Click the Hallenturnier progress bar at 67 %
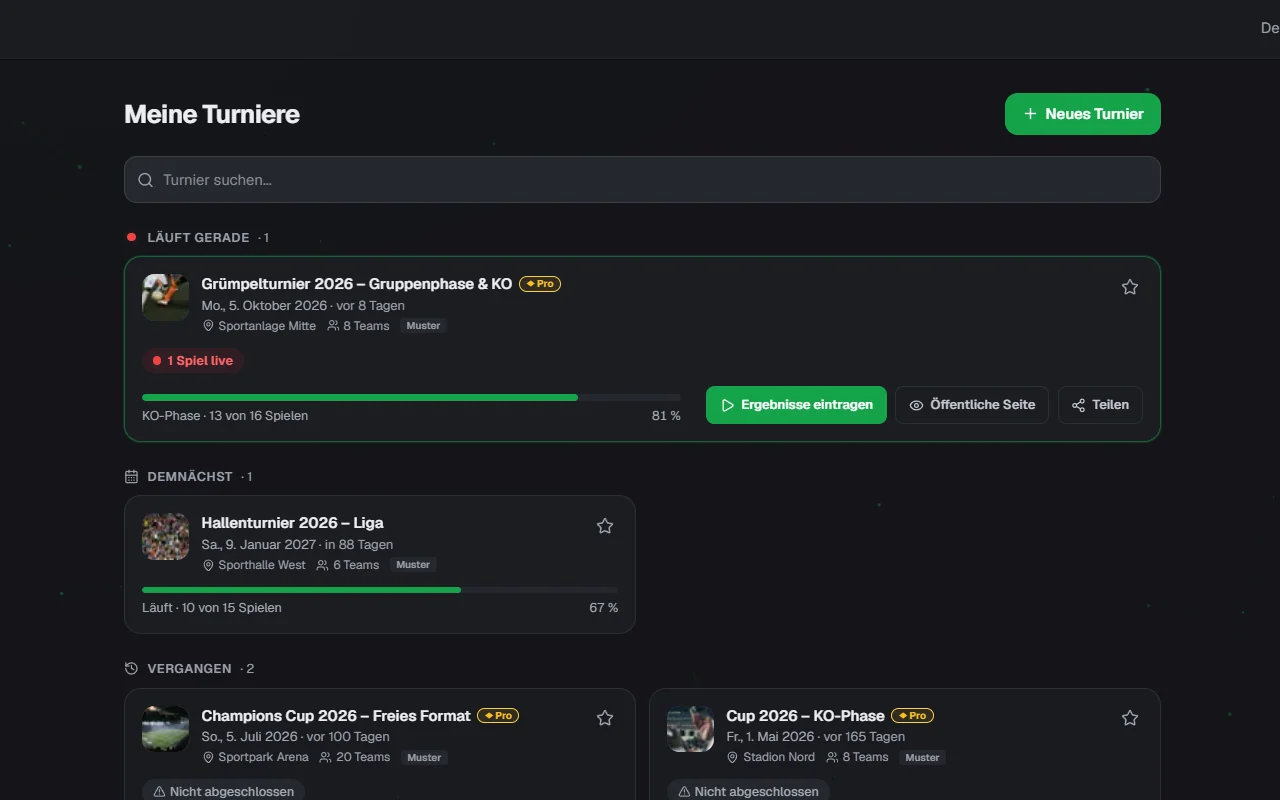Image resolution: width=1280 pixels, height=800 pixels. [380, 590]
